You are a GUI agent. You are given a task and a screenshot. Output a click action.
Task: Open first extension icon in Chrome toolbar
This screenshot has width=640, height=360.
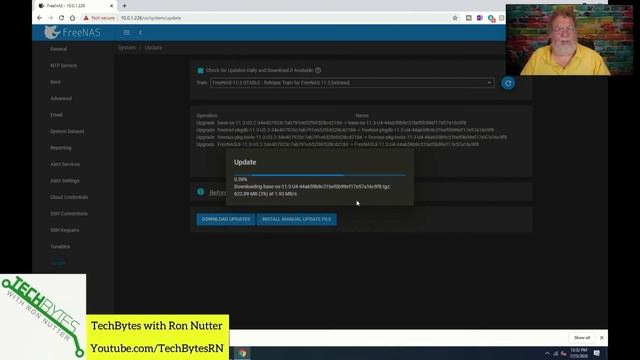(x=469, y=18)
